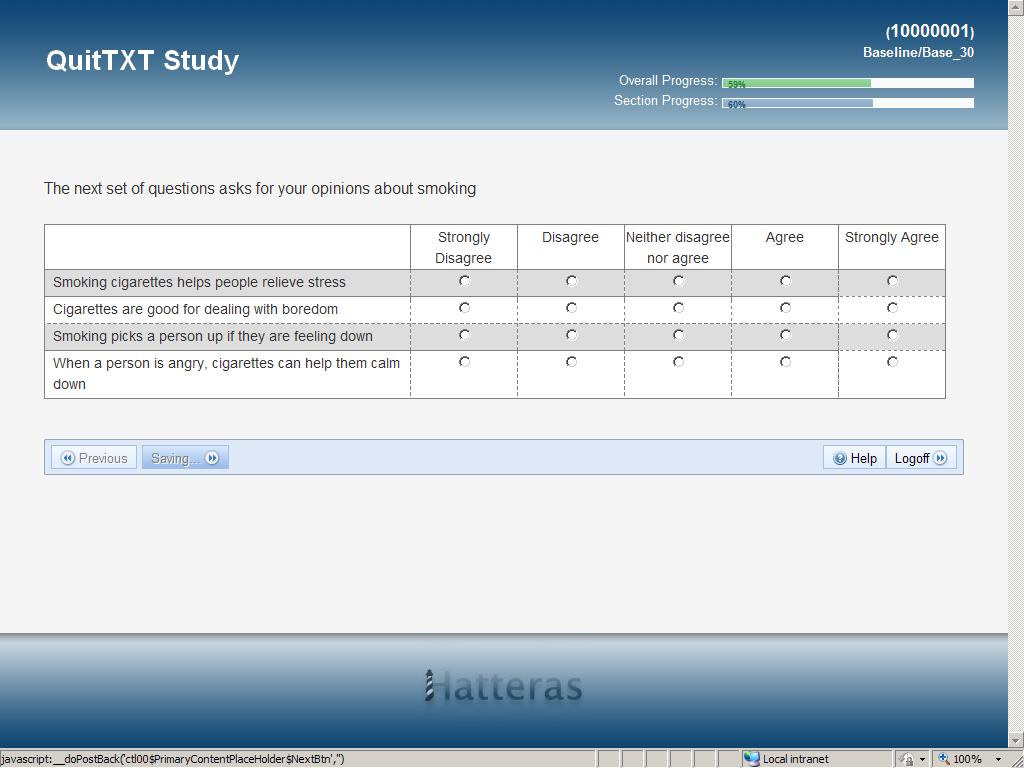
Task: Open the security dropdown arrow in status bar
Action: pos(922,759)
